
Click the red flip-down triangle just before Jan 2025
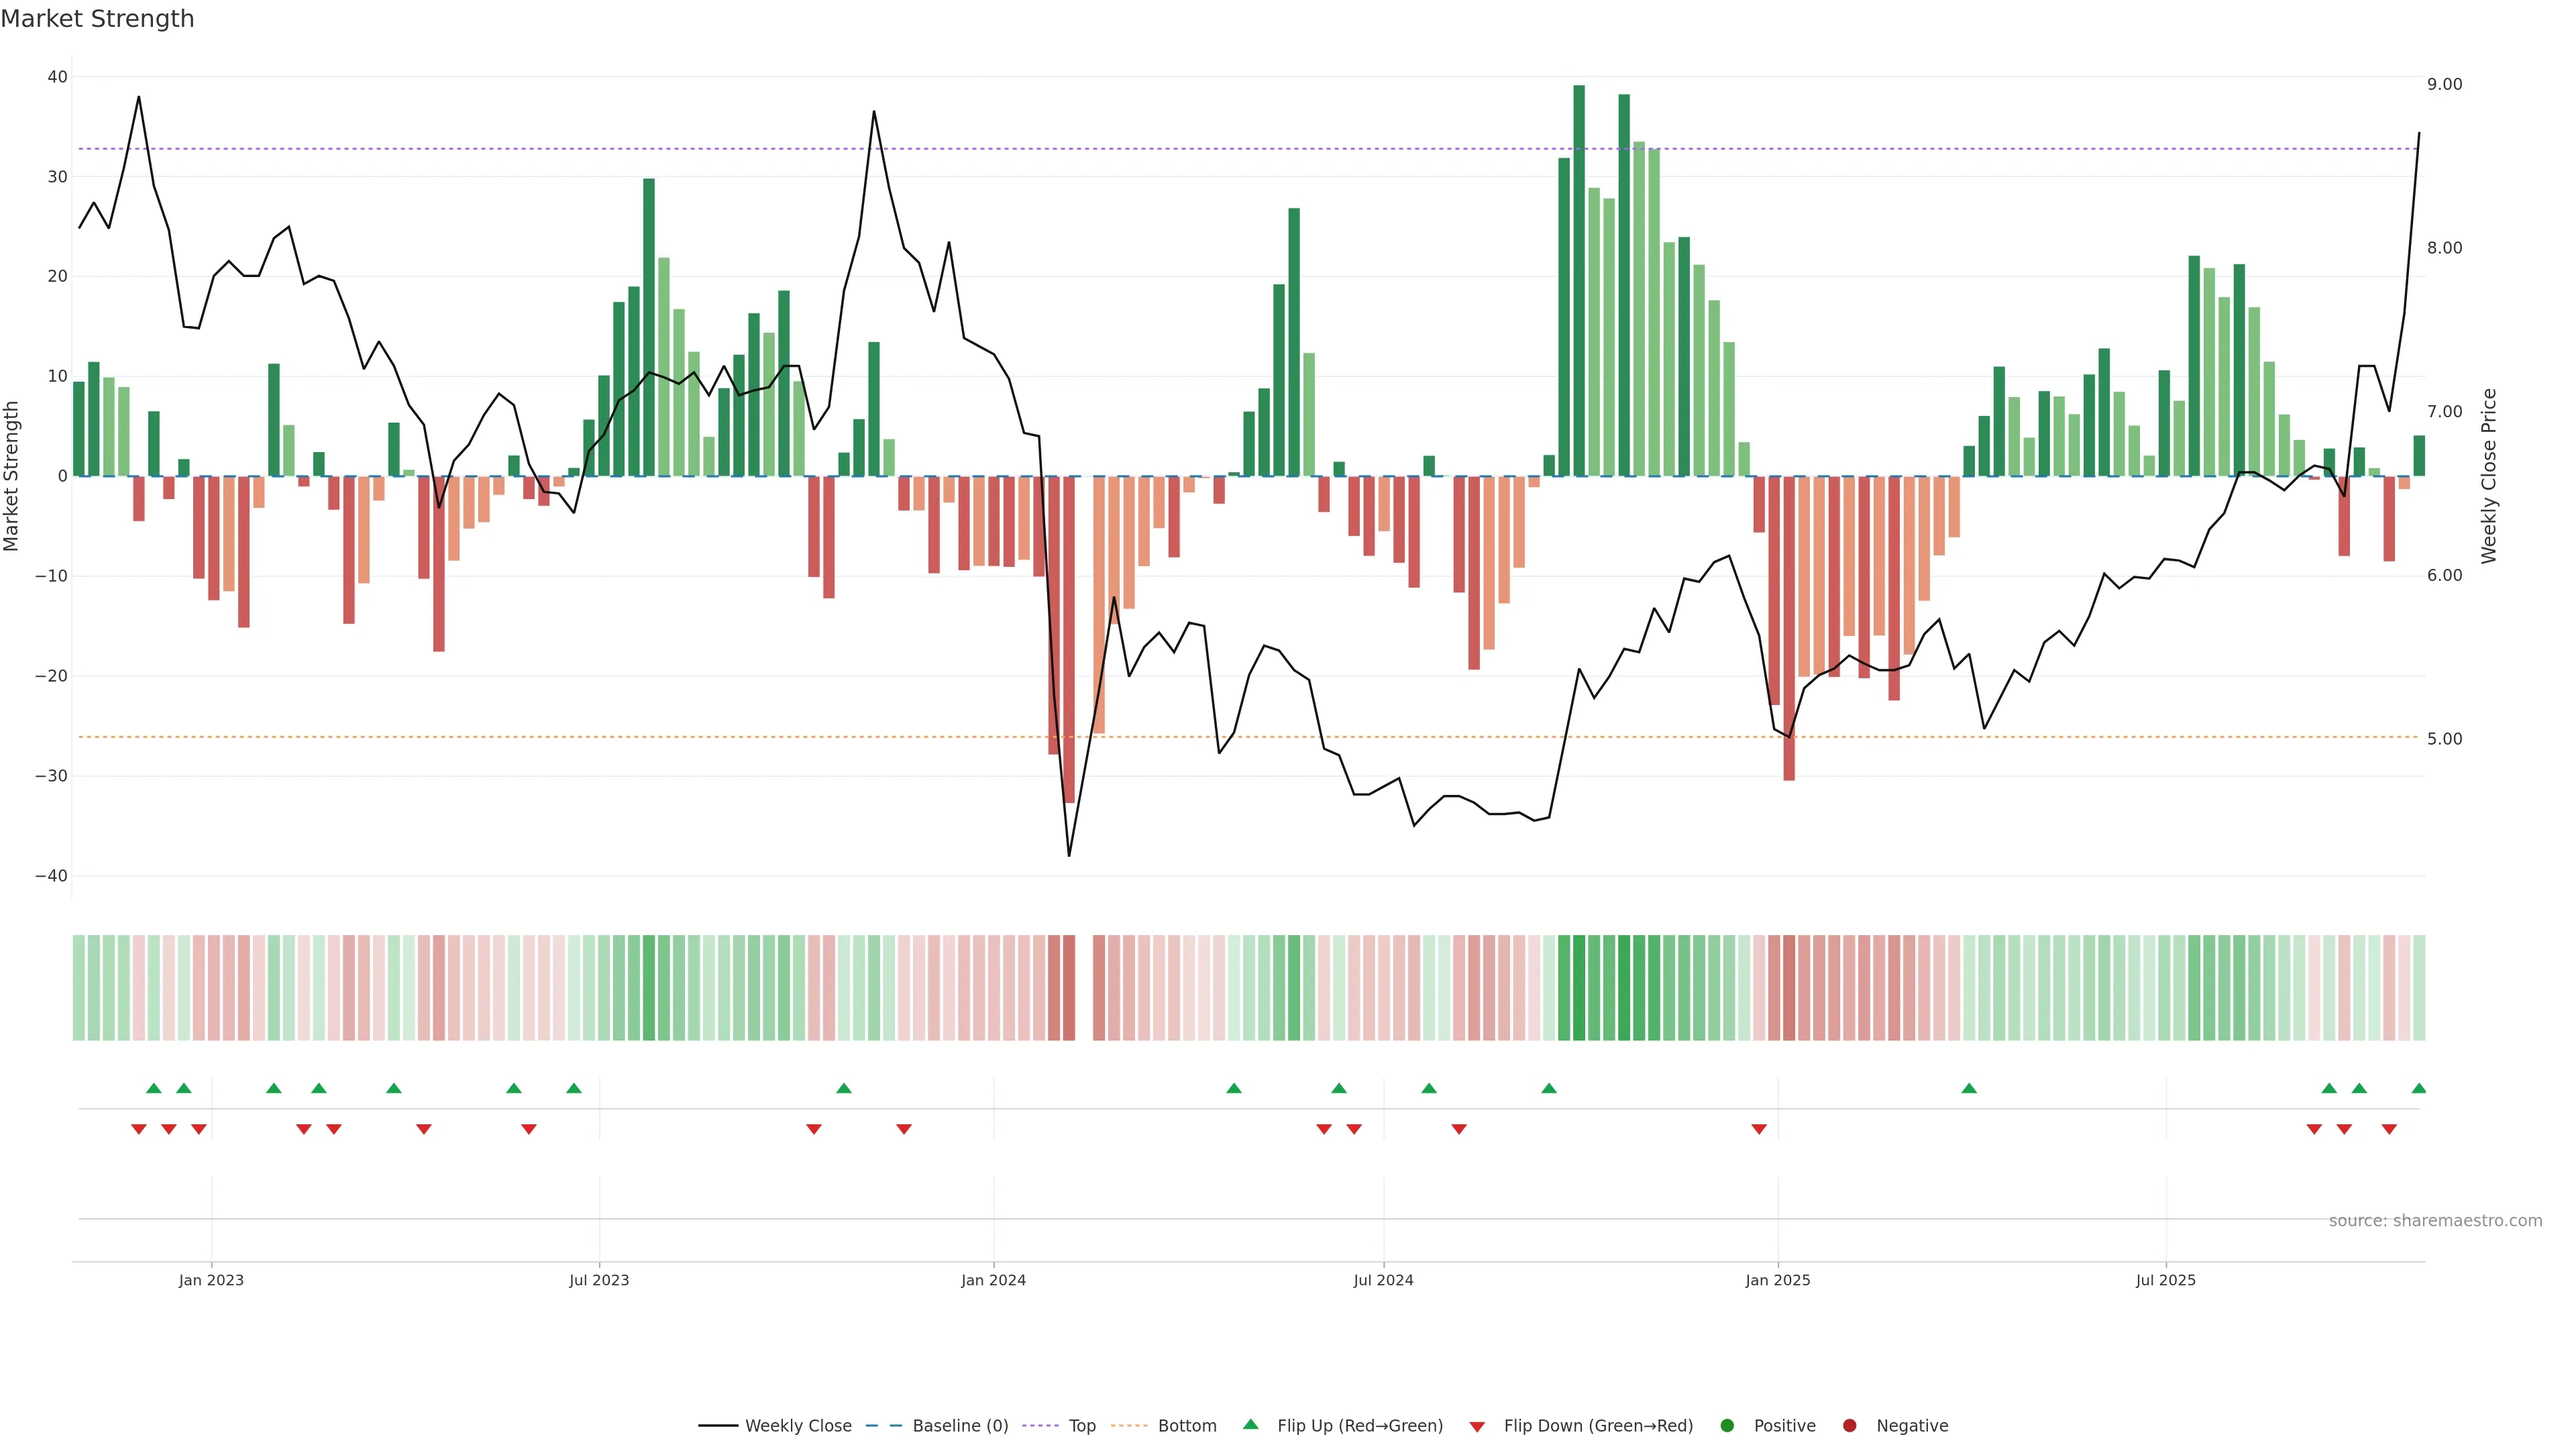tap(1759, 1129)
